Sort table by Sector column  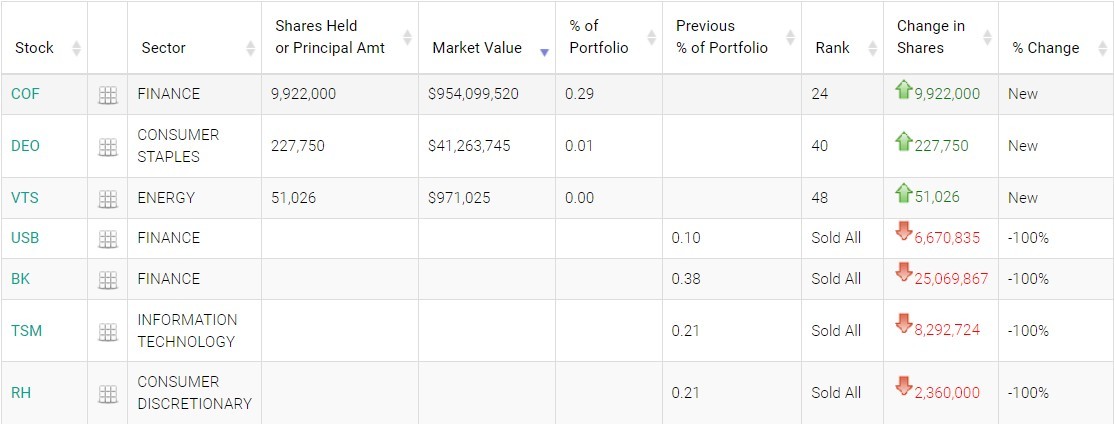[163, 48]
